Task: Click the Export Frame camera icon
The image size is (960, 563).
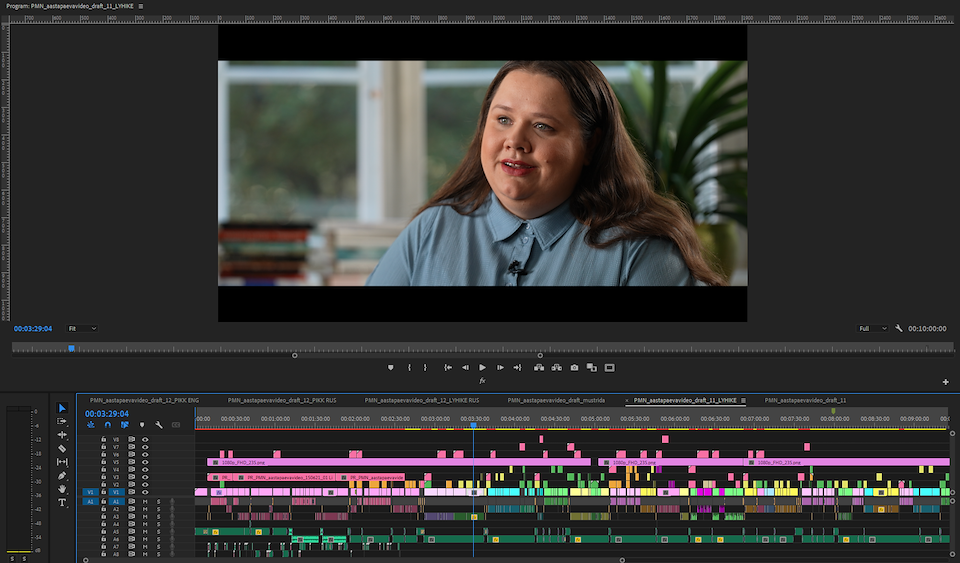Action: pyautogui.click(x=574, y=368)
